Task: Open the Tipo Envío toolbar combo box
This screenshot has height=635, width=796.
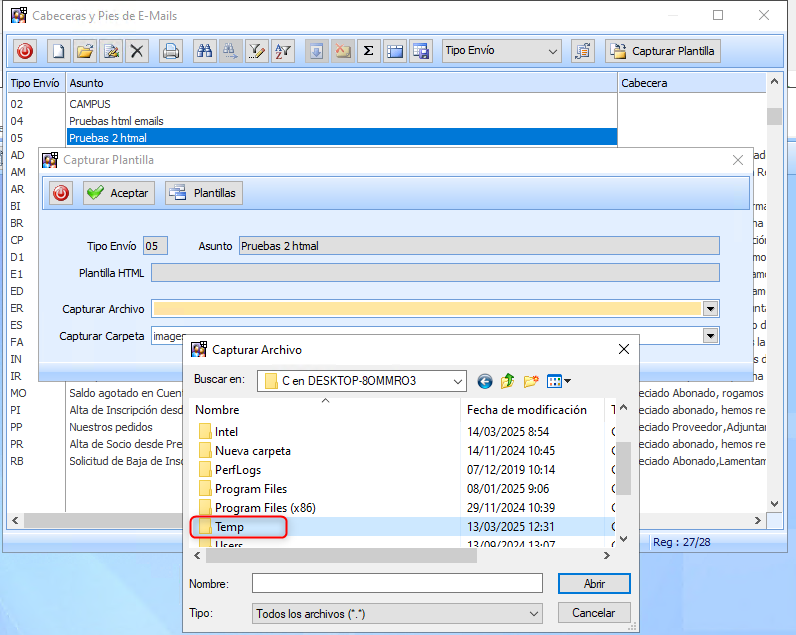Action: click(502, 51)
